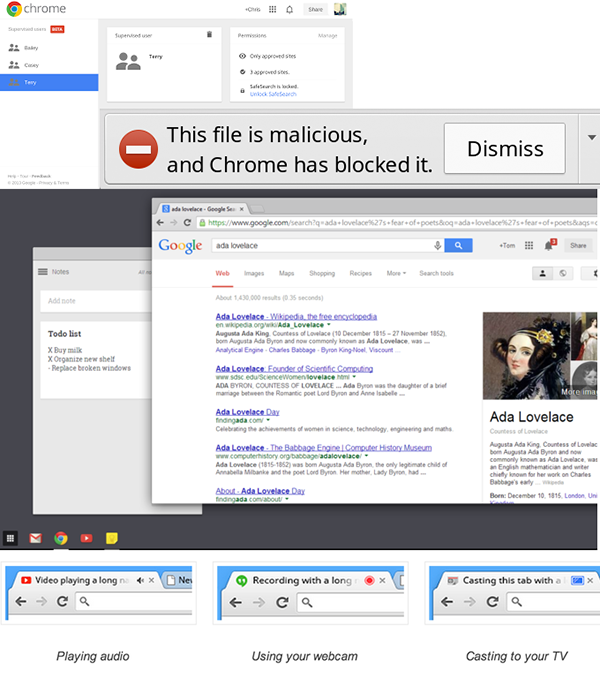This screenshot has height=679, width=600.
Task: Click the google.com address bar URL
Action: point(398,223)
